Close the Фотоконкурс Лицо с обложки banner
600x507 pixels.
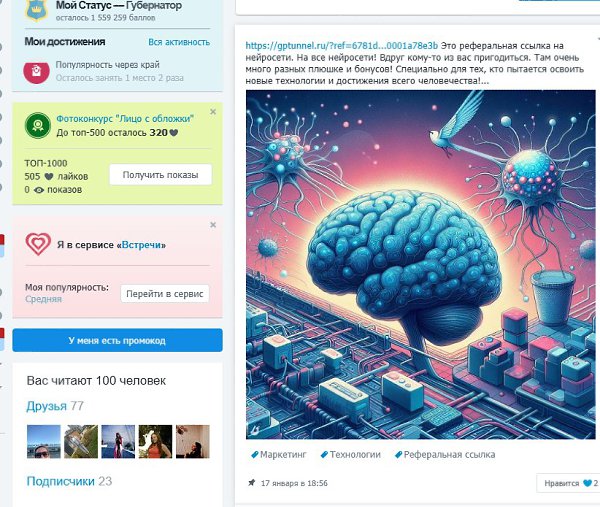pyautogui.click(x=213, y=112)
